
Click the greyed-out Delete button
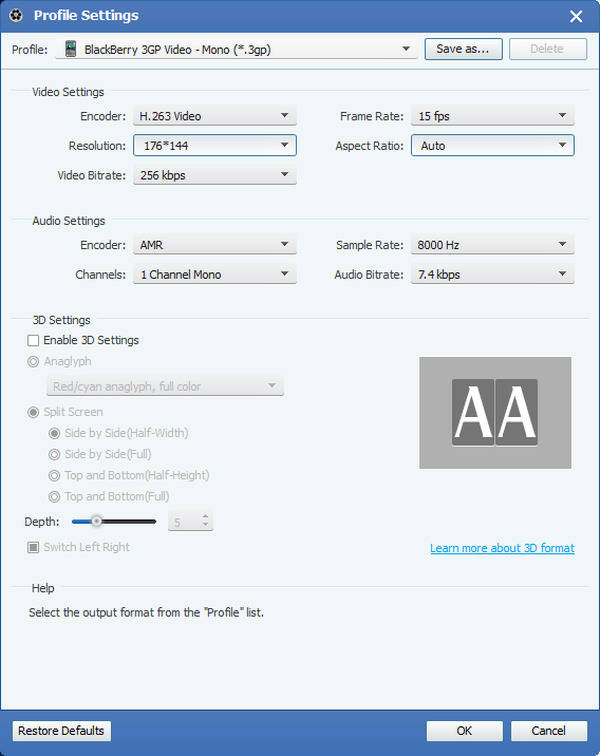(547, 49)
